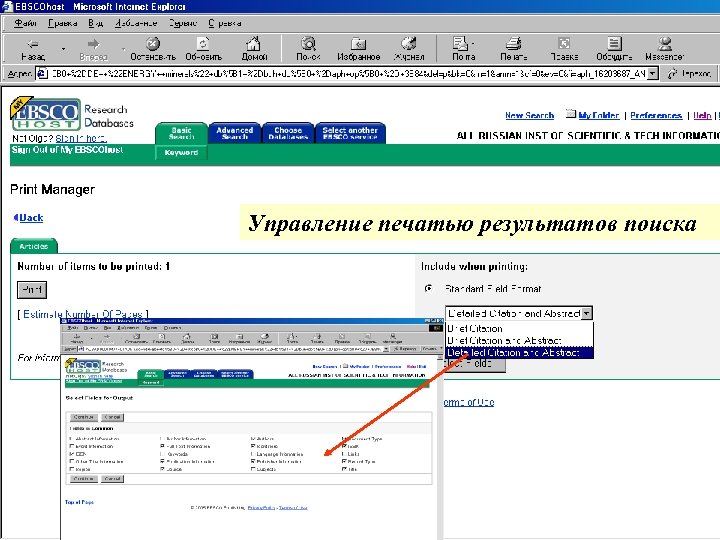This screenshot has width=720, height=540.
Task: Click the Mail (Почта) toolbar icon
Action: pos(461,44)
